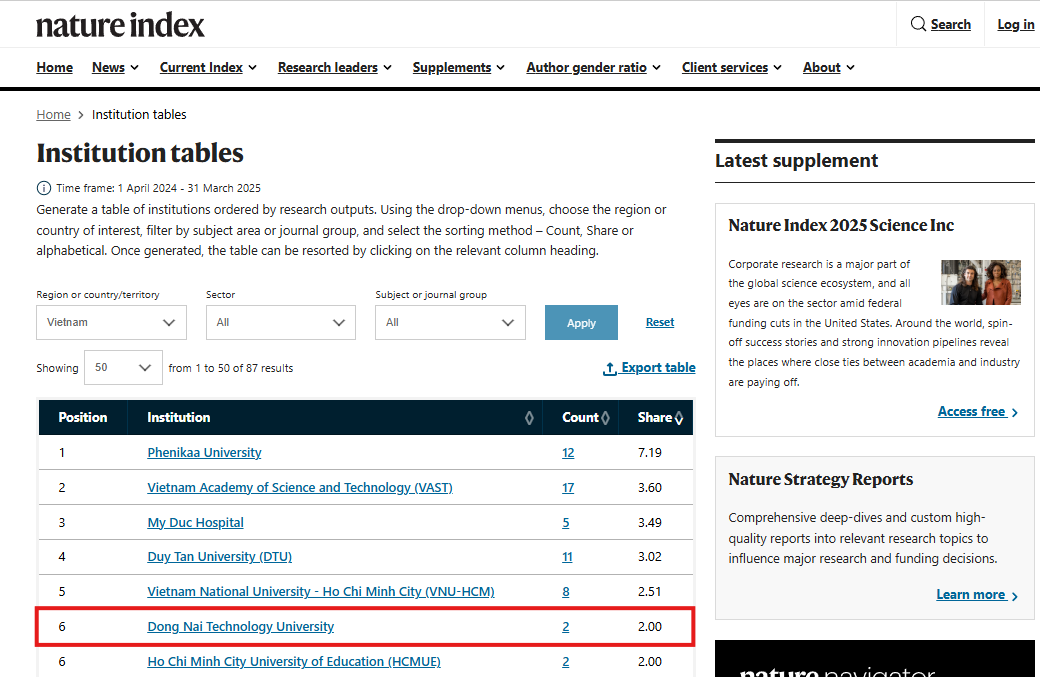Click count 8 for VNU-HCM
Viewport: 1040px width, 677px height.
[x=566, y=591]
